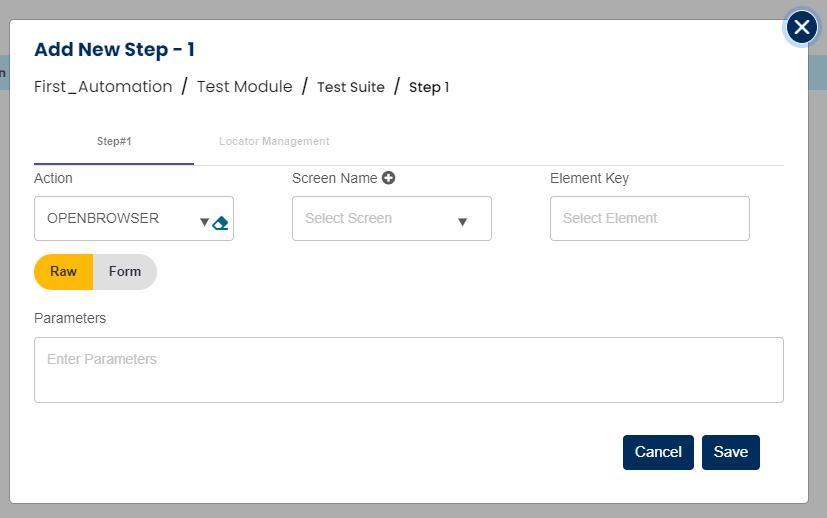
Task: Switch parameters mode to Raw
Action: [x=64, y=271]
